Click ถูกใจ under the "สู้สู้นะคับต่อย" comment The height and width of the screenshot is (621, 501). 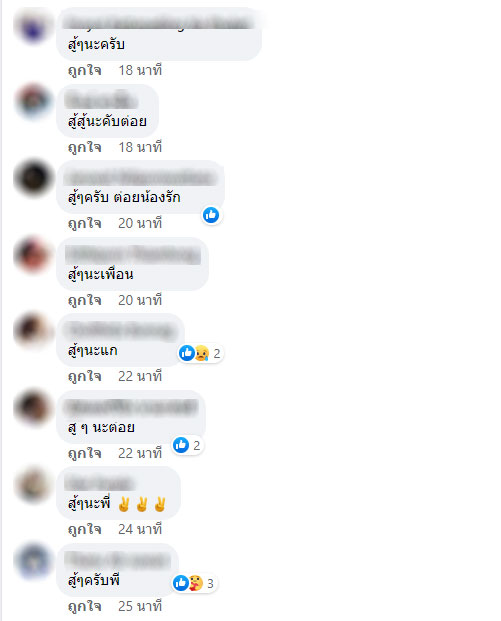click(x=84, y=147)
